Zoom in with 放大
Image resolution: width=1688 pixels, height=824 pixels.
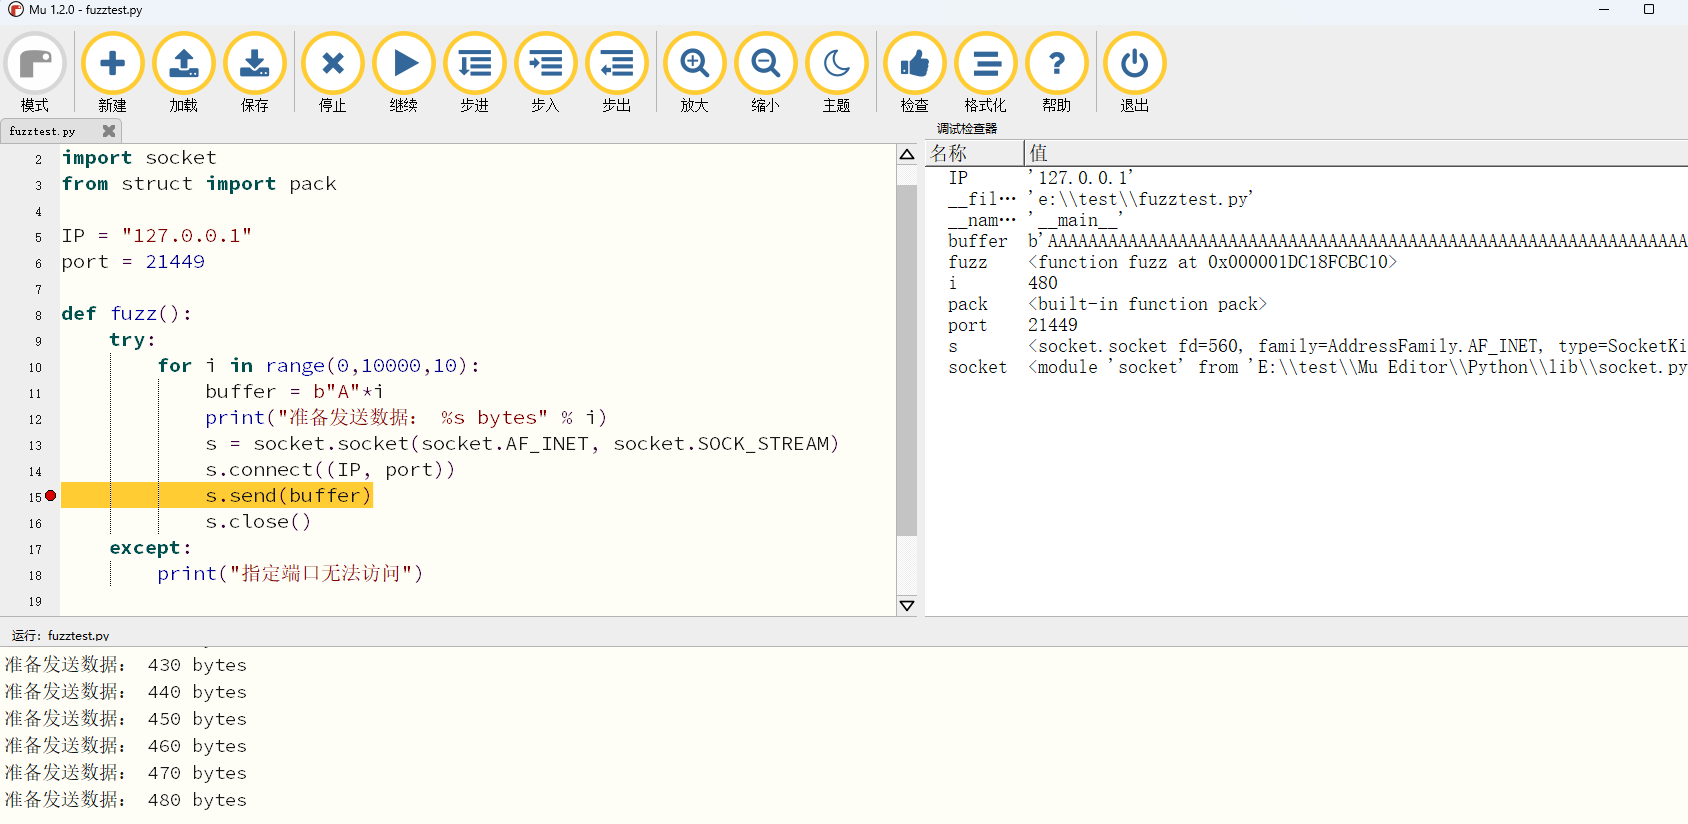click(x=694, y=72)
